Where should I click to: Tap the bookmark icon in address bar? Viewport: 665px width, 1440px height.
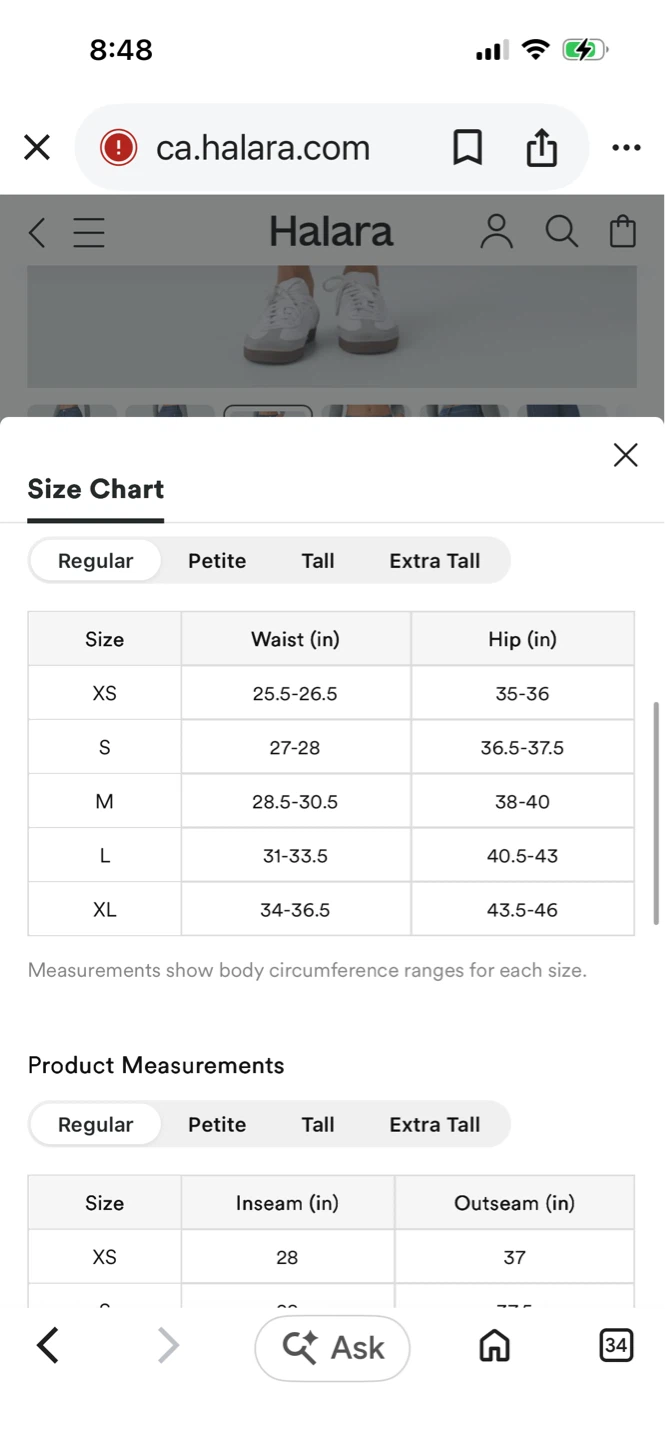467,148
